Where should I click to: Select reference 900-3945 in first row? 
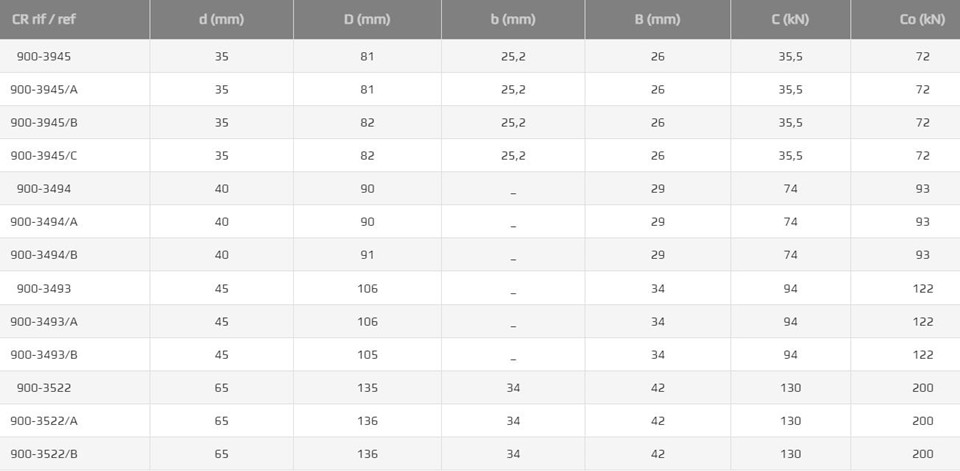pos(43,56)
